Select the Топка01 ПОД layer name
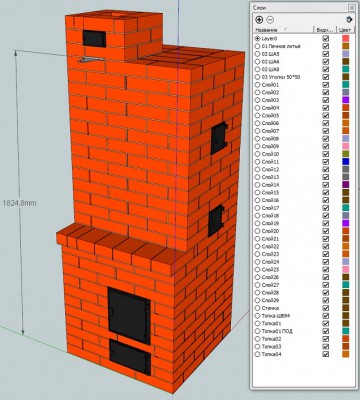The height and width of the screenshot is (400, 360). [x=277, y=331]
